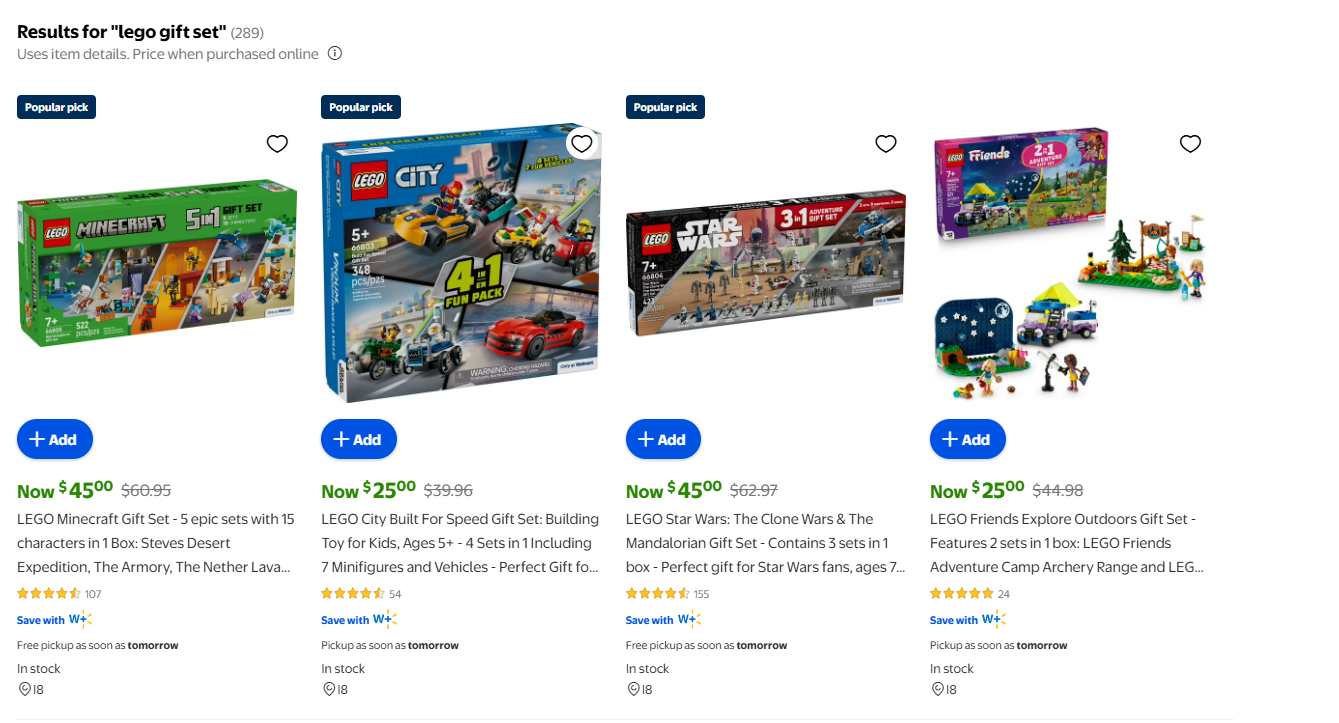The height and width of the screenshot is (723, 1339).
Task: Favorite the LEGO Minecraft Gift Set heart
Action: tap(277, 144)
